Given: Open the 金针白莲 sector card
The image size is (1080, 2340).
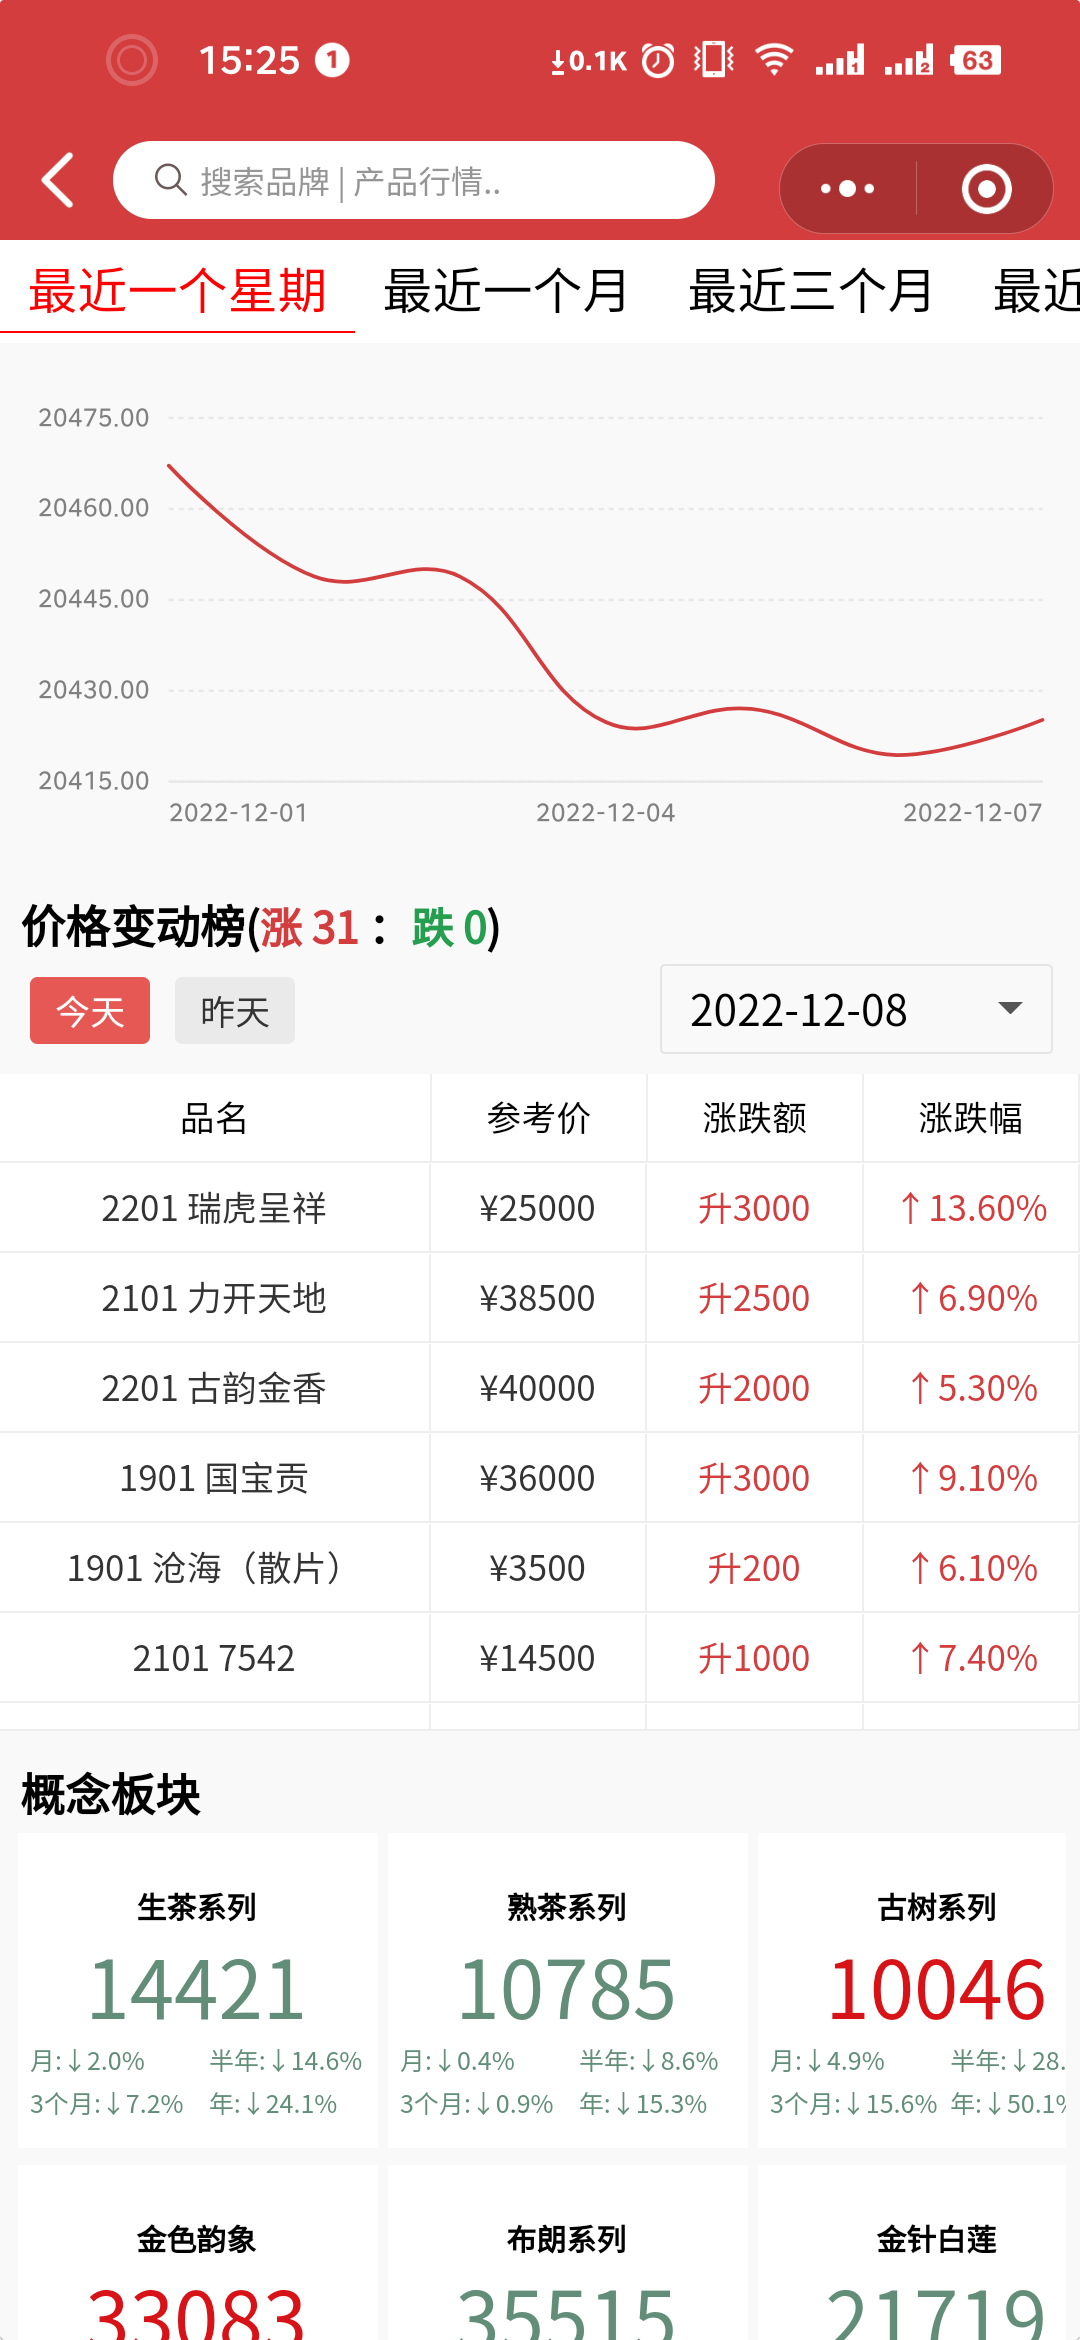Looking at the screenshot, I should tap(912, 2253).
